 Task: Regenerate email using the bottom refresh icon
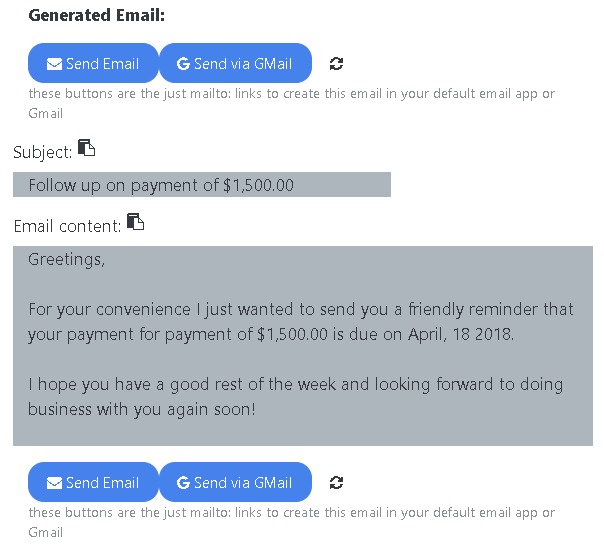tap(336, 483)
